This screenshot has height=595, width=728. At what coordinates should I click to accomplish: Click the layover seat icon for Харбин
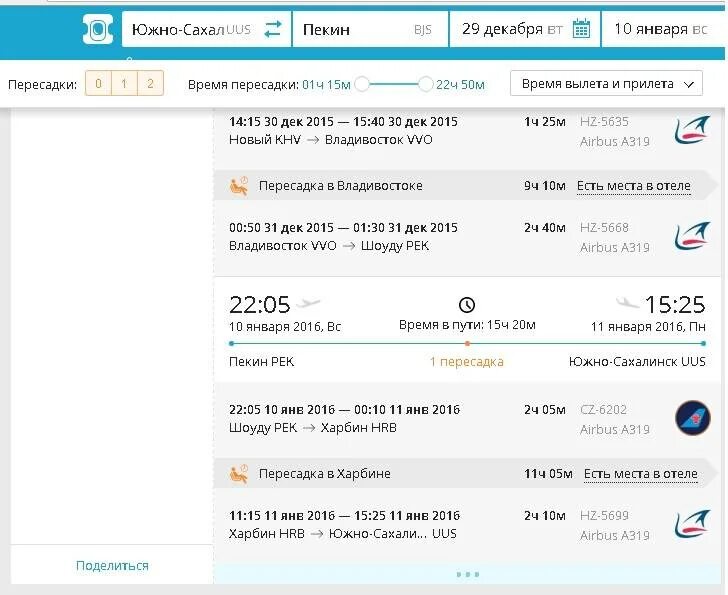239,474
